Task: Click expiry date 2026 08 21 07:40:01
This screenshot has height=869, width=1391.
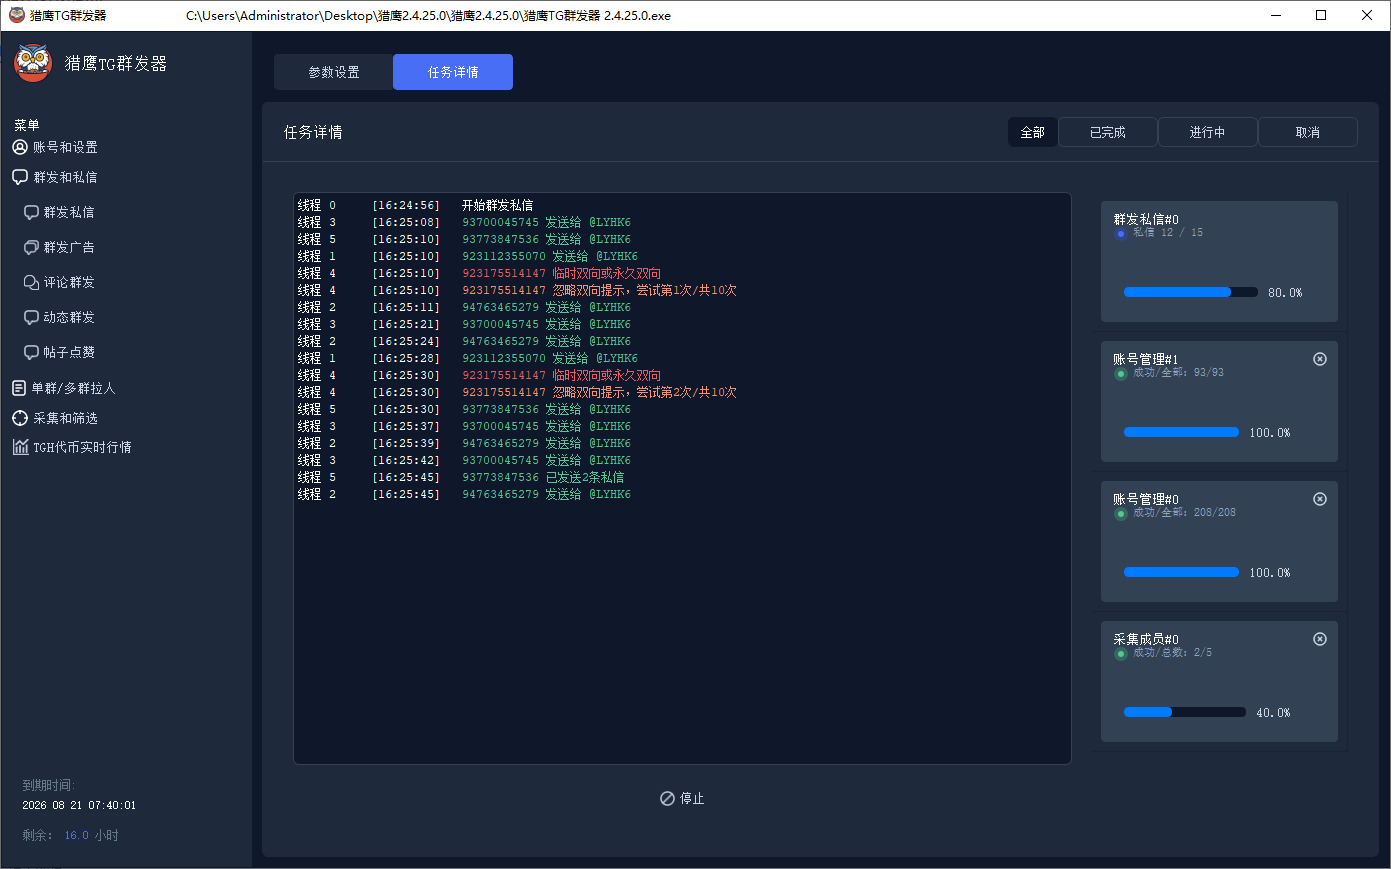Action: [79, 805]
